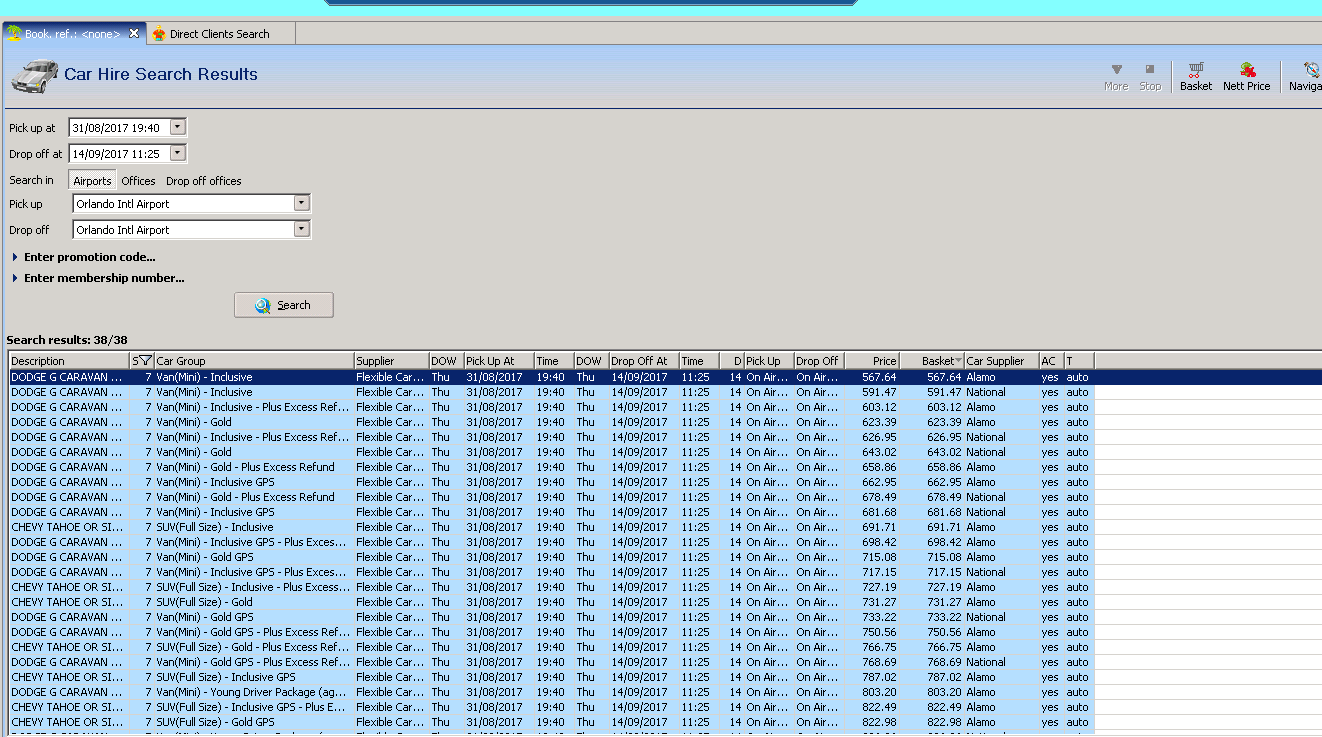The image size is (1322, 737).
Task: Click the filter icon in the S column header
Action: 145,361
